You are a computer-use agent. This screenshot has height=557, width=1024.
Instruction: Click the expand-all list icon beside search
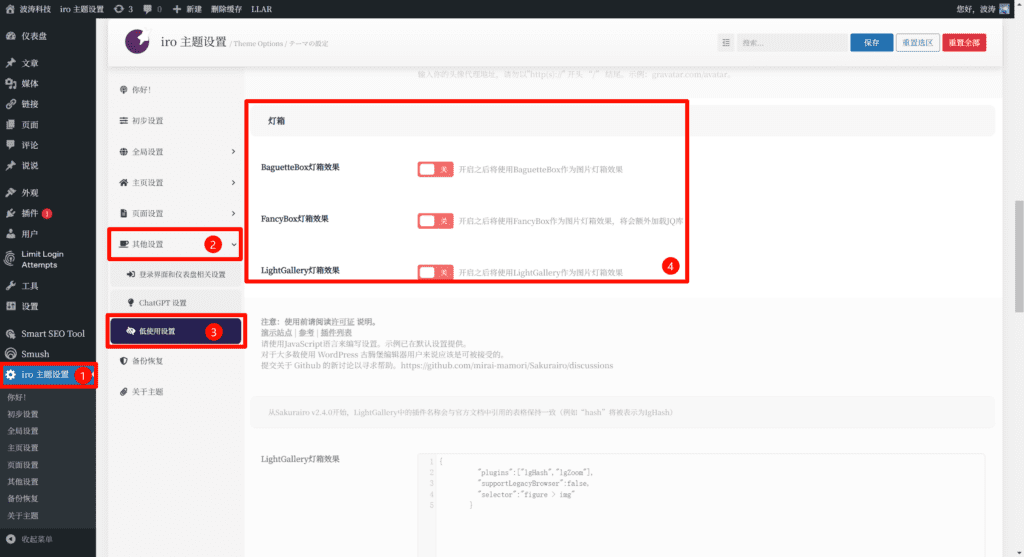[726, 42]
